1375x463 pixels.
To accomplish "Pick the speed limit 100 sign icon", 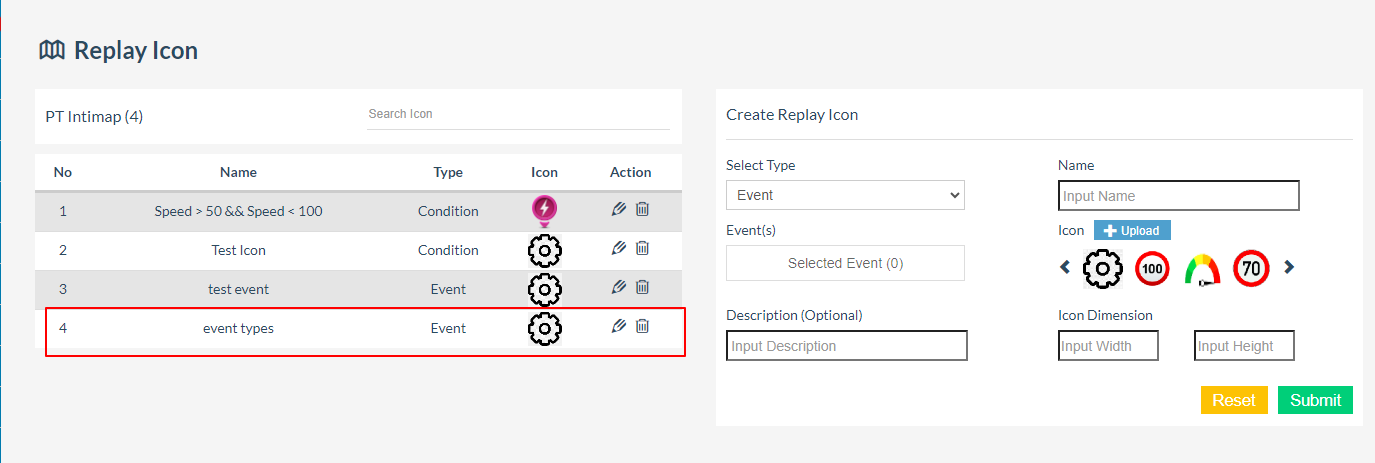I will click(x=1152, y=268).
